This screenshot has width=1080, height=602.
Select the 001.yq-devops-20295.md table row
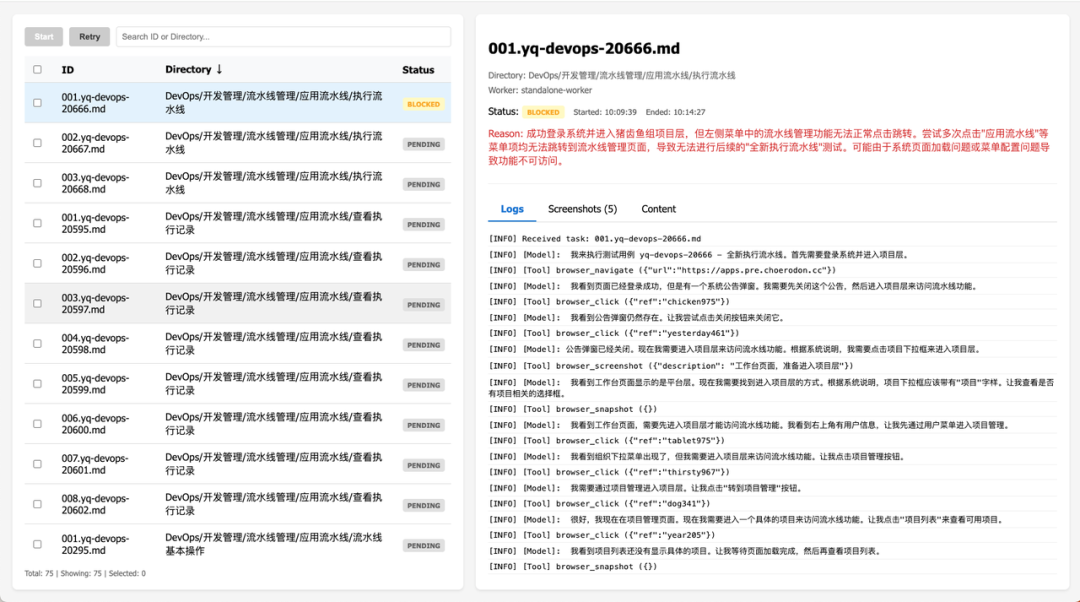coord(95,544)
